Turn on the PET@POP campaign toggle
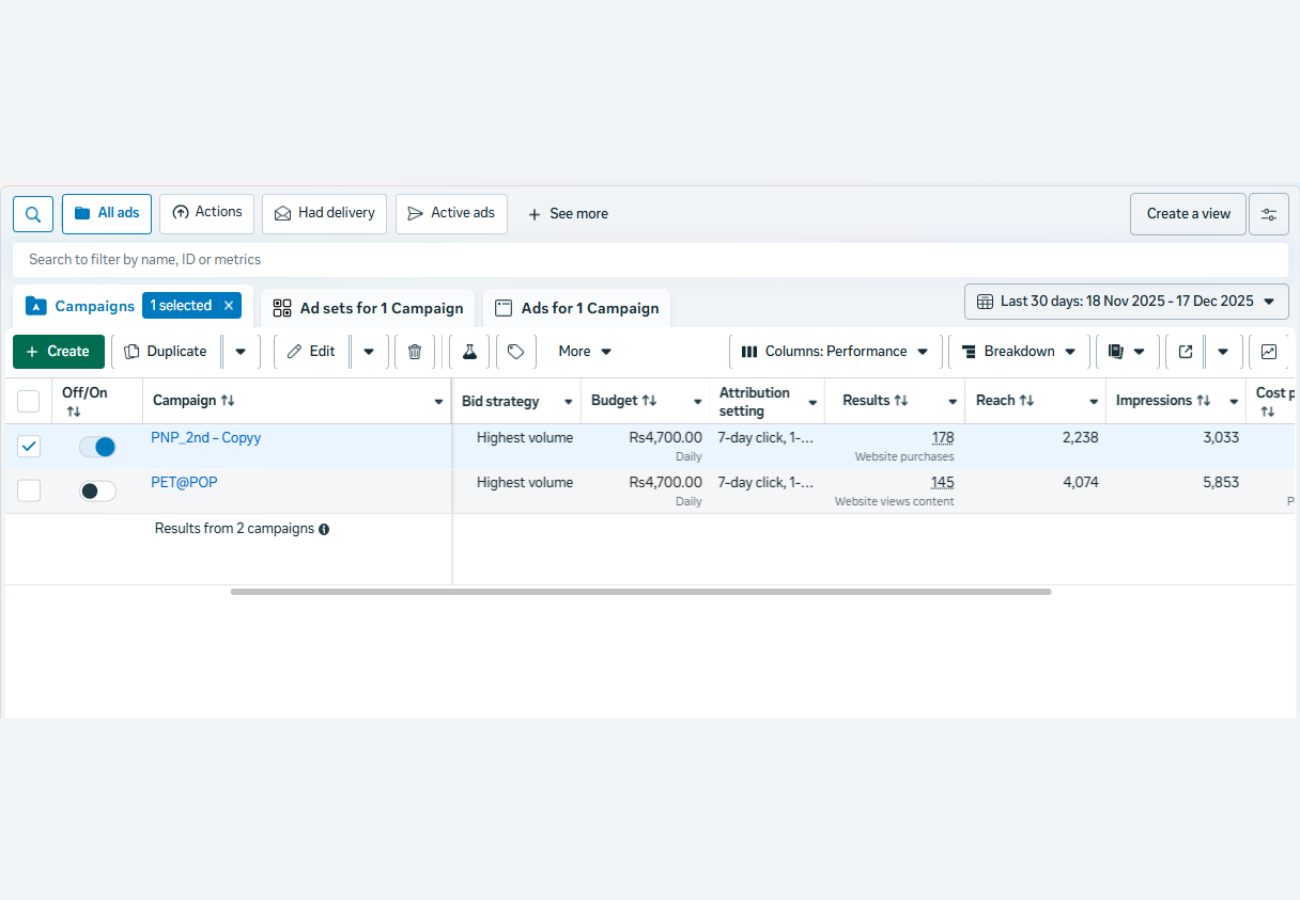 [x=98, y=491]
